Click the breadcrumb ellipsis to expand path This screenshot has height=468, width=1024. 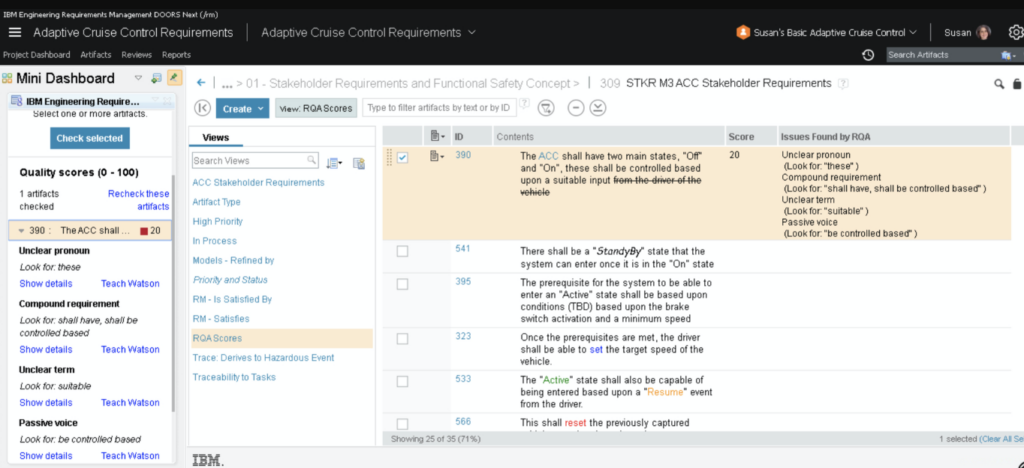tap(227, 84)
